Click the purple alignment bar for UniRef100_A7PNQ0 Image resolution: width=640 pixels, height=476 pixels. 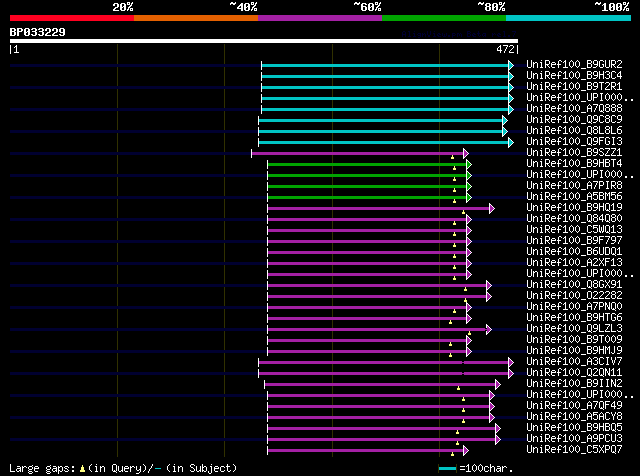[369, 308]
